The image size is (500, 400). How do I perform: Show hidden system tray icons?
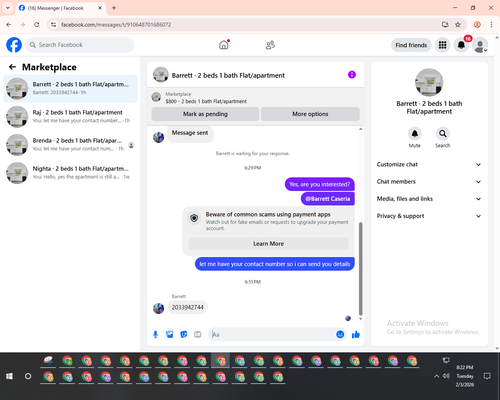(x=436, y=376)
